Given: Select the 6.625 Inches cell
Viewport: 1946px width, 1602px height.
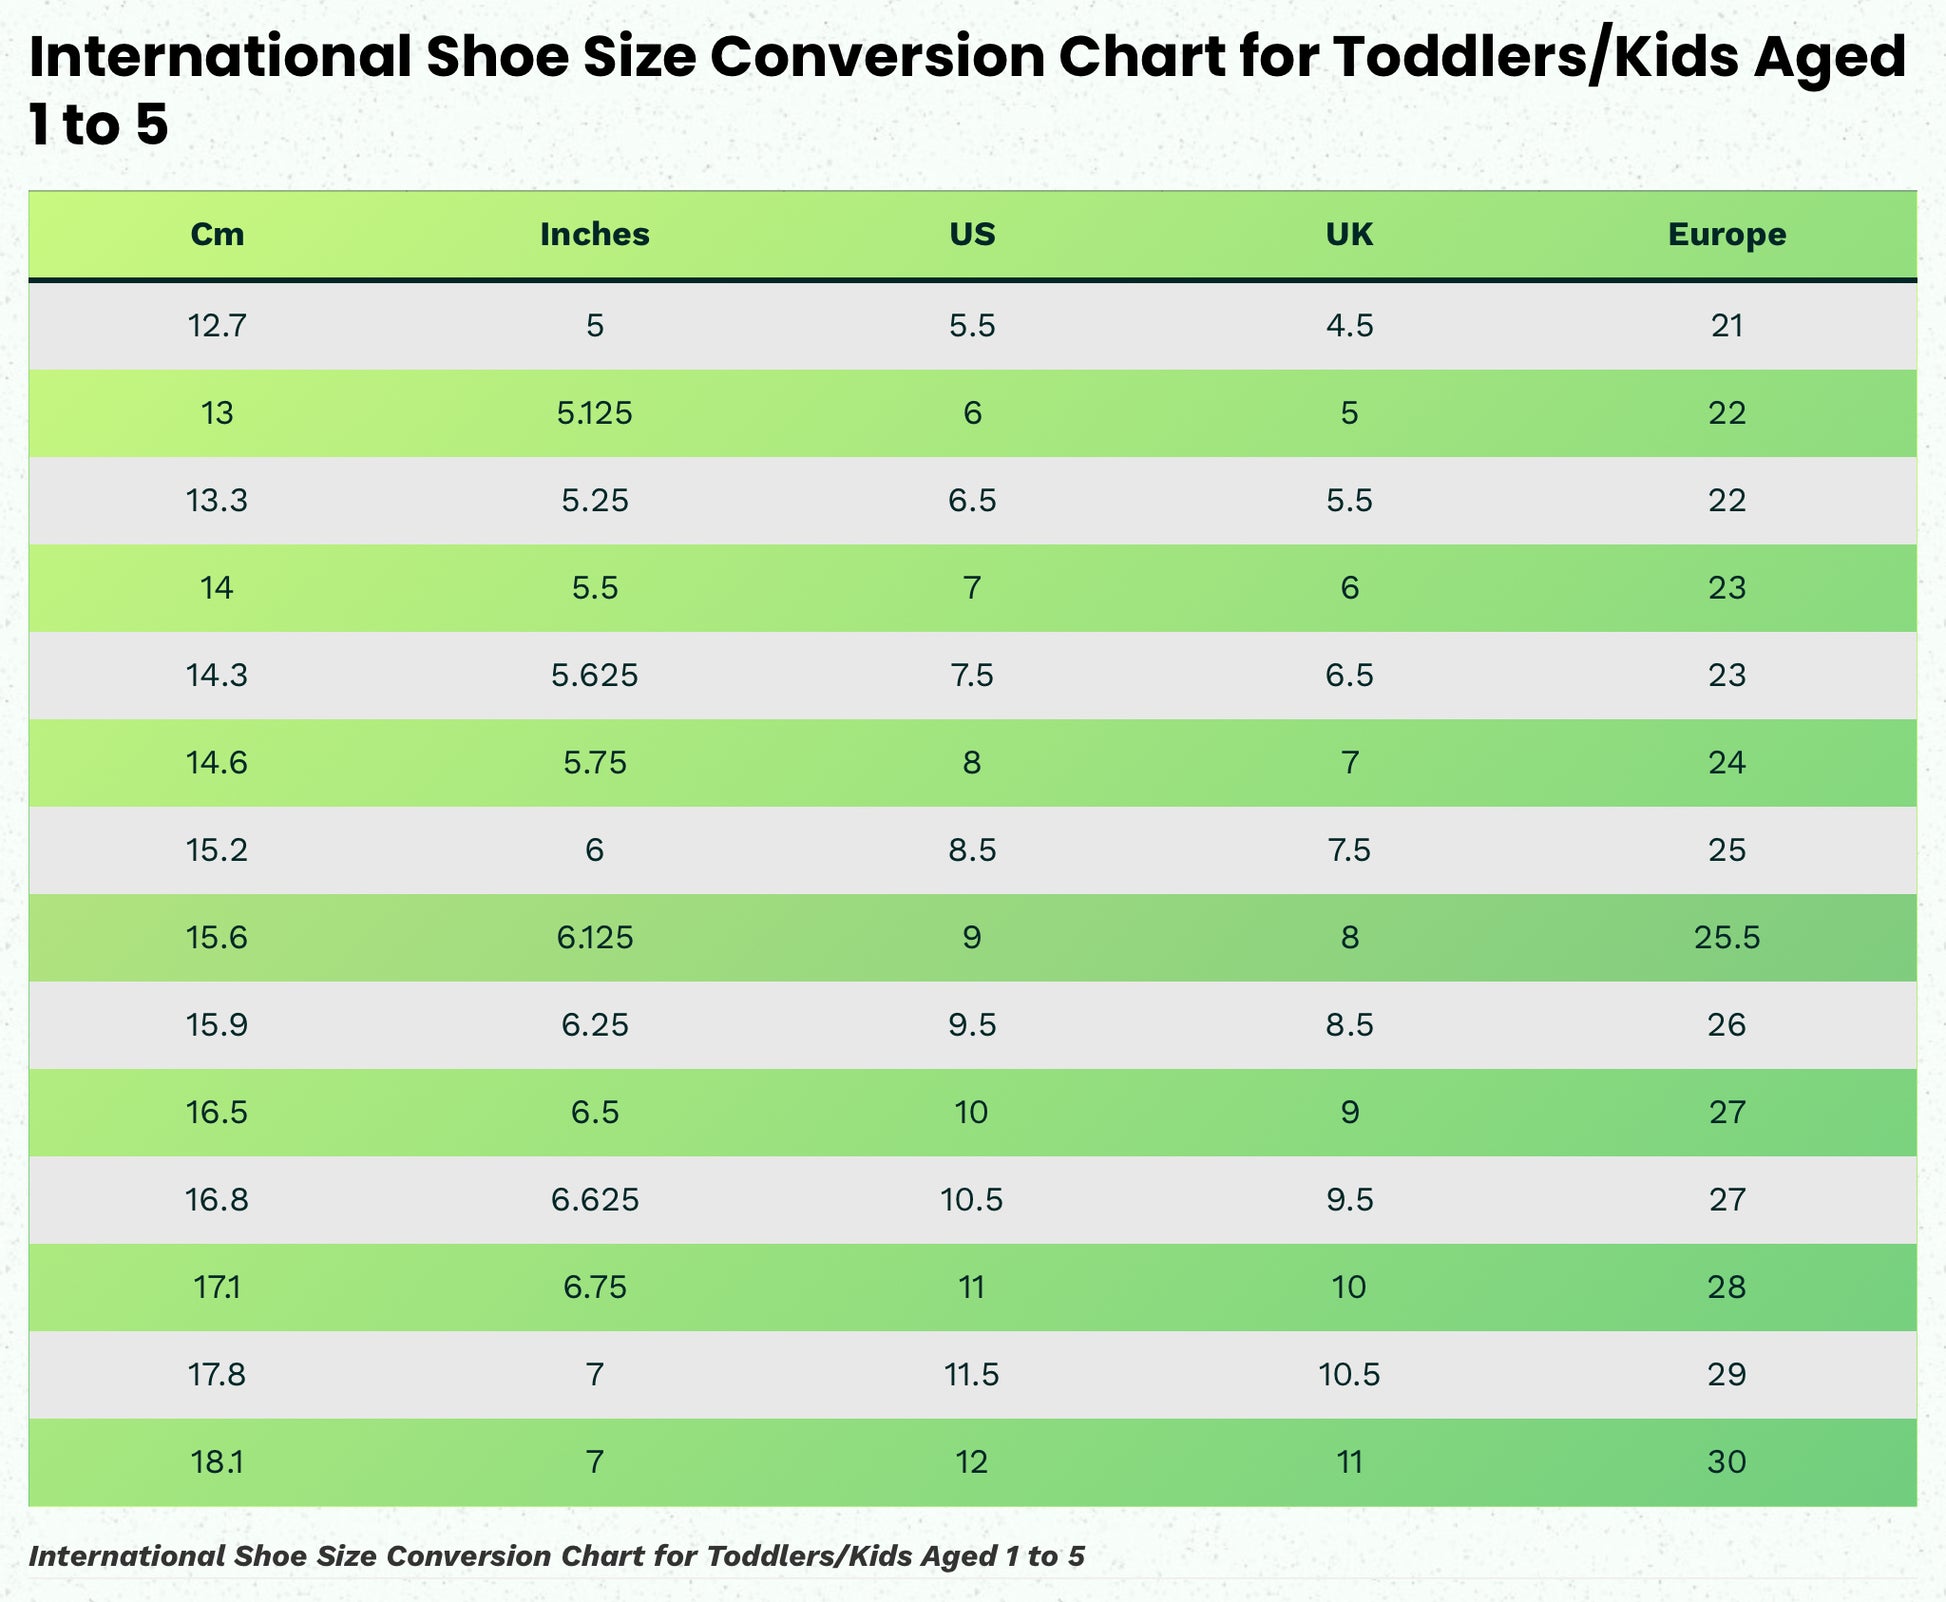Looking at the screenshot, I should (594, 1200).
